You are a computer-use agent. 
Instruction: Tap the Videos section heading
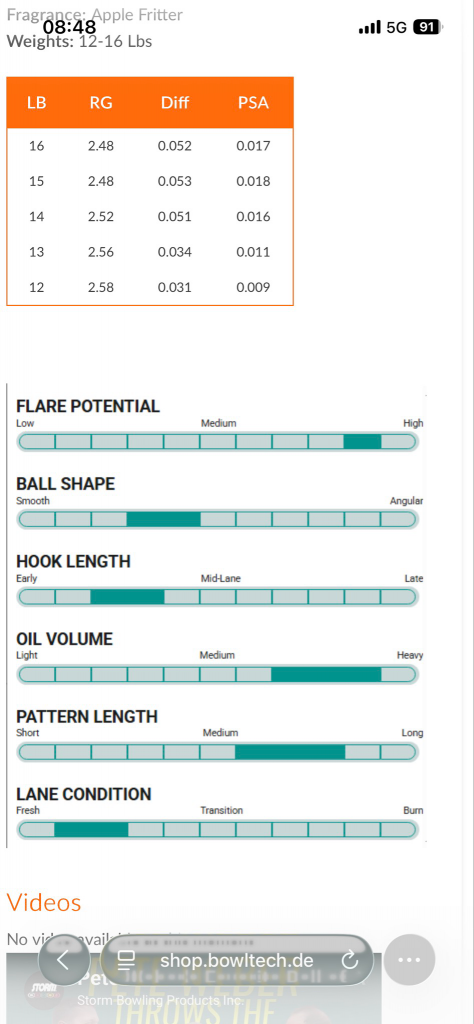(44, 903)
